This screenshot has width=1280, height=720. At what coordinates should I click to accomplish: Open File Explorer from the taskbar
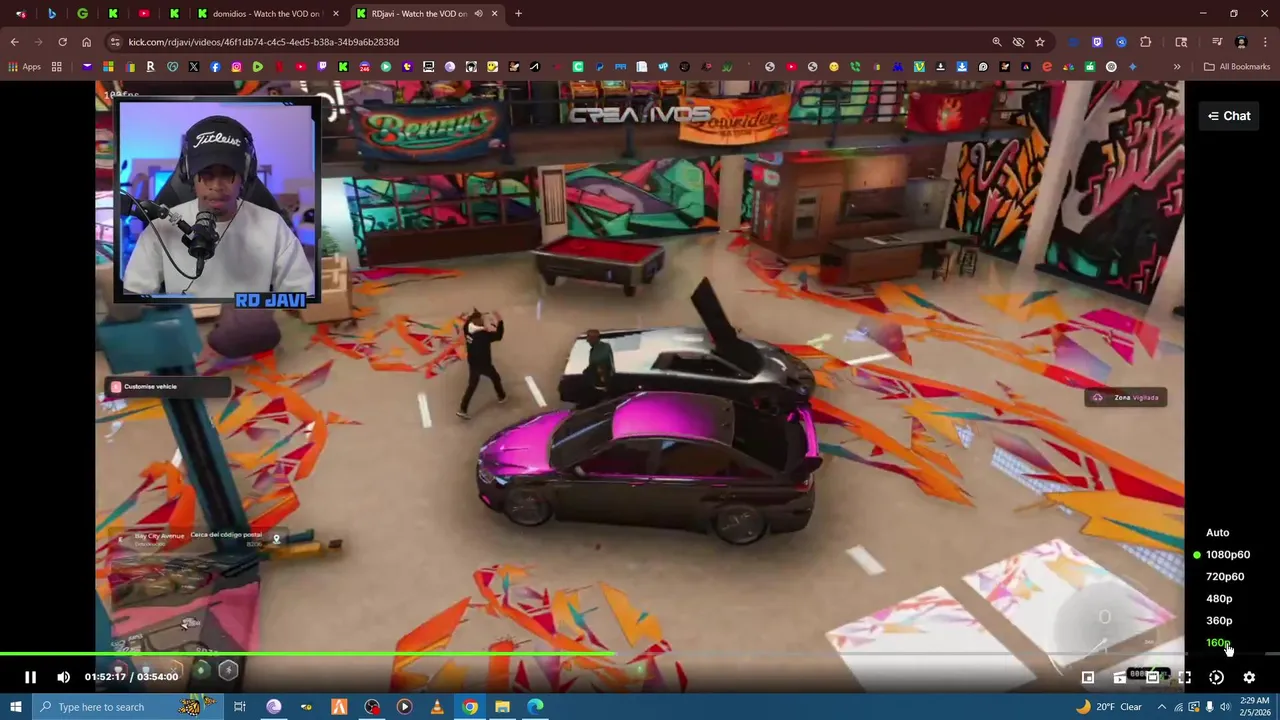pos(503,707)
